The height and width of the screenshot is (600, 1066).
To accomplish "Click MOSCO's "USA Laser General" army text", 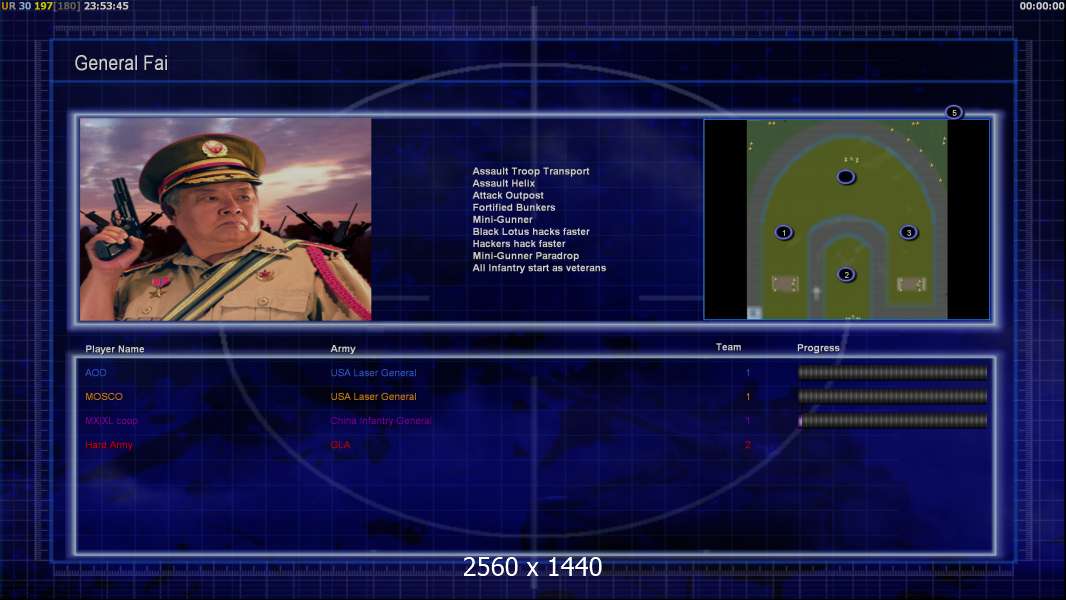I will (x=373, y=396).
